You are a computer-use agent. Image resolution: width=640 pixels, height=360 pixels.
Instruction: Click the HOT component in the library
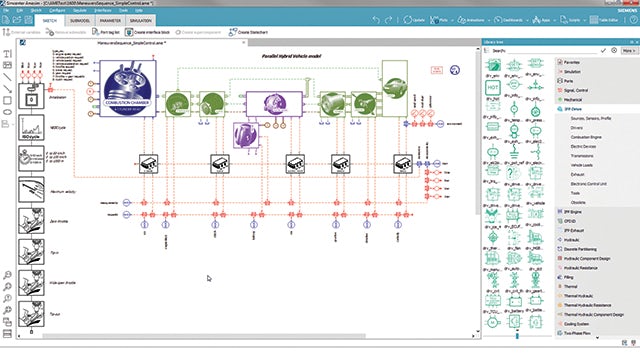coord(493,88)
